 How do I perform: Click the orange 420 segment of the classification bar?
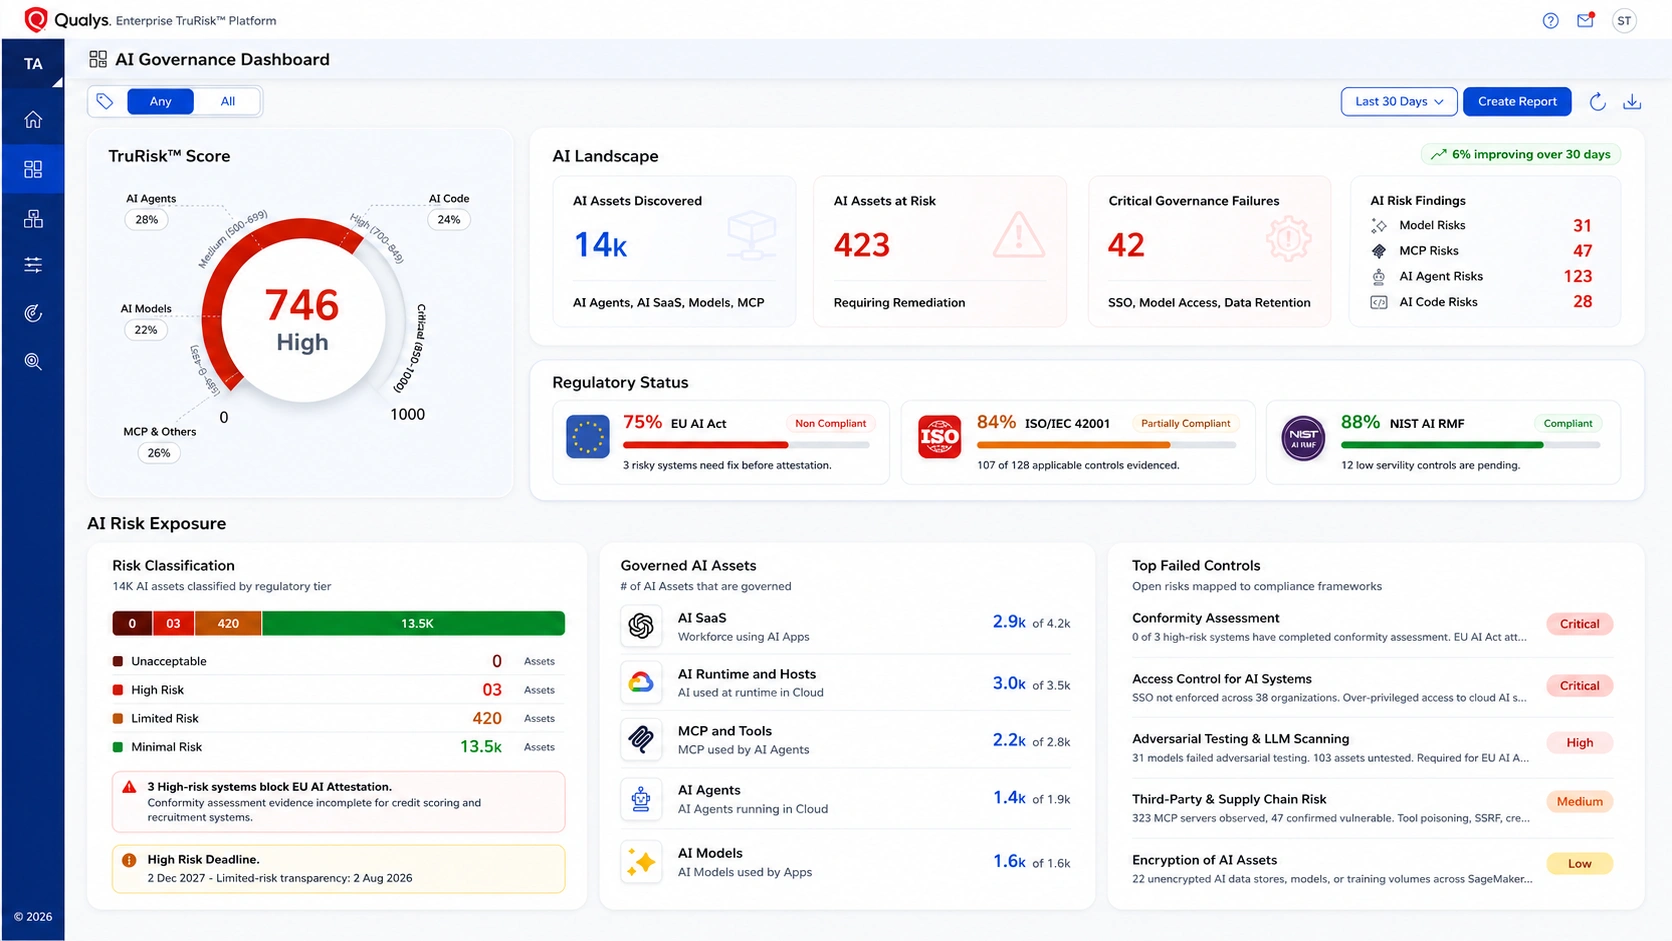pos(228,623)
